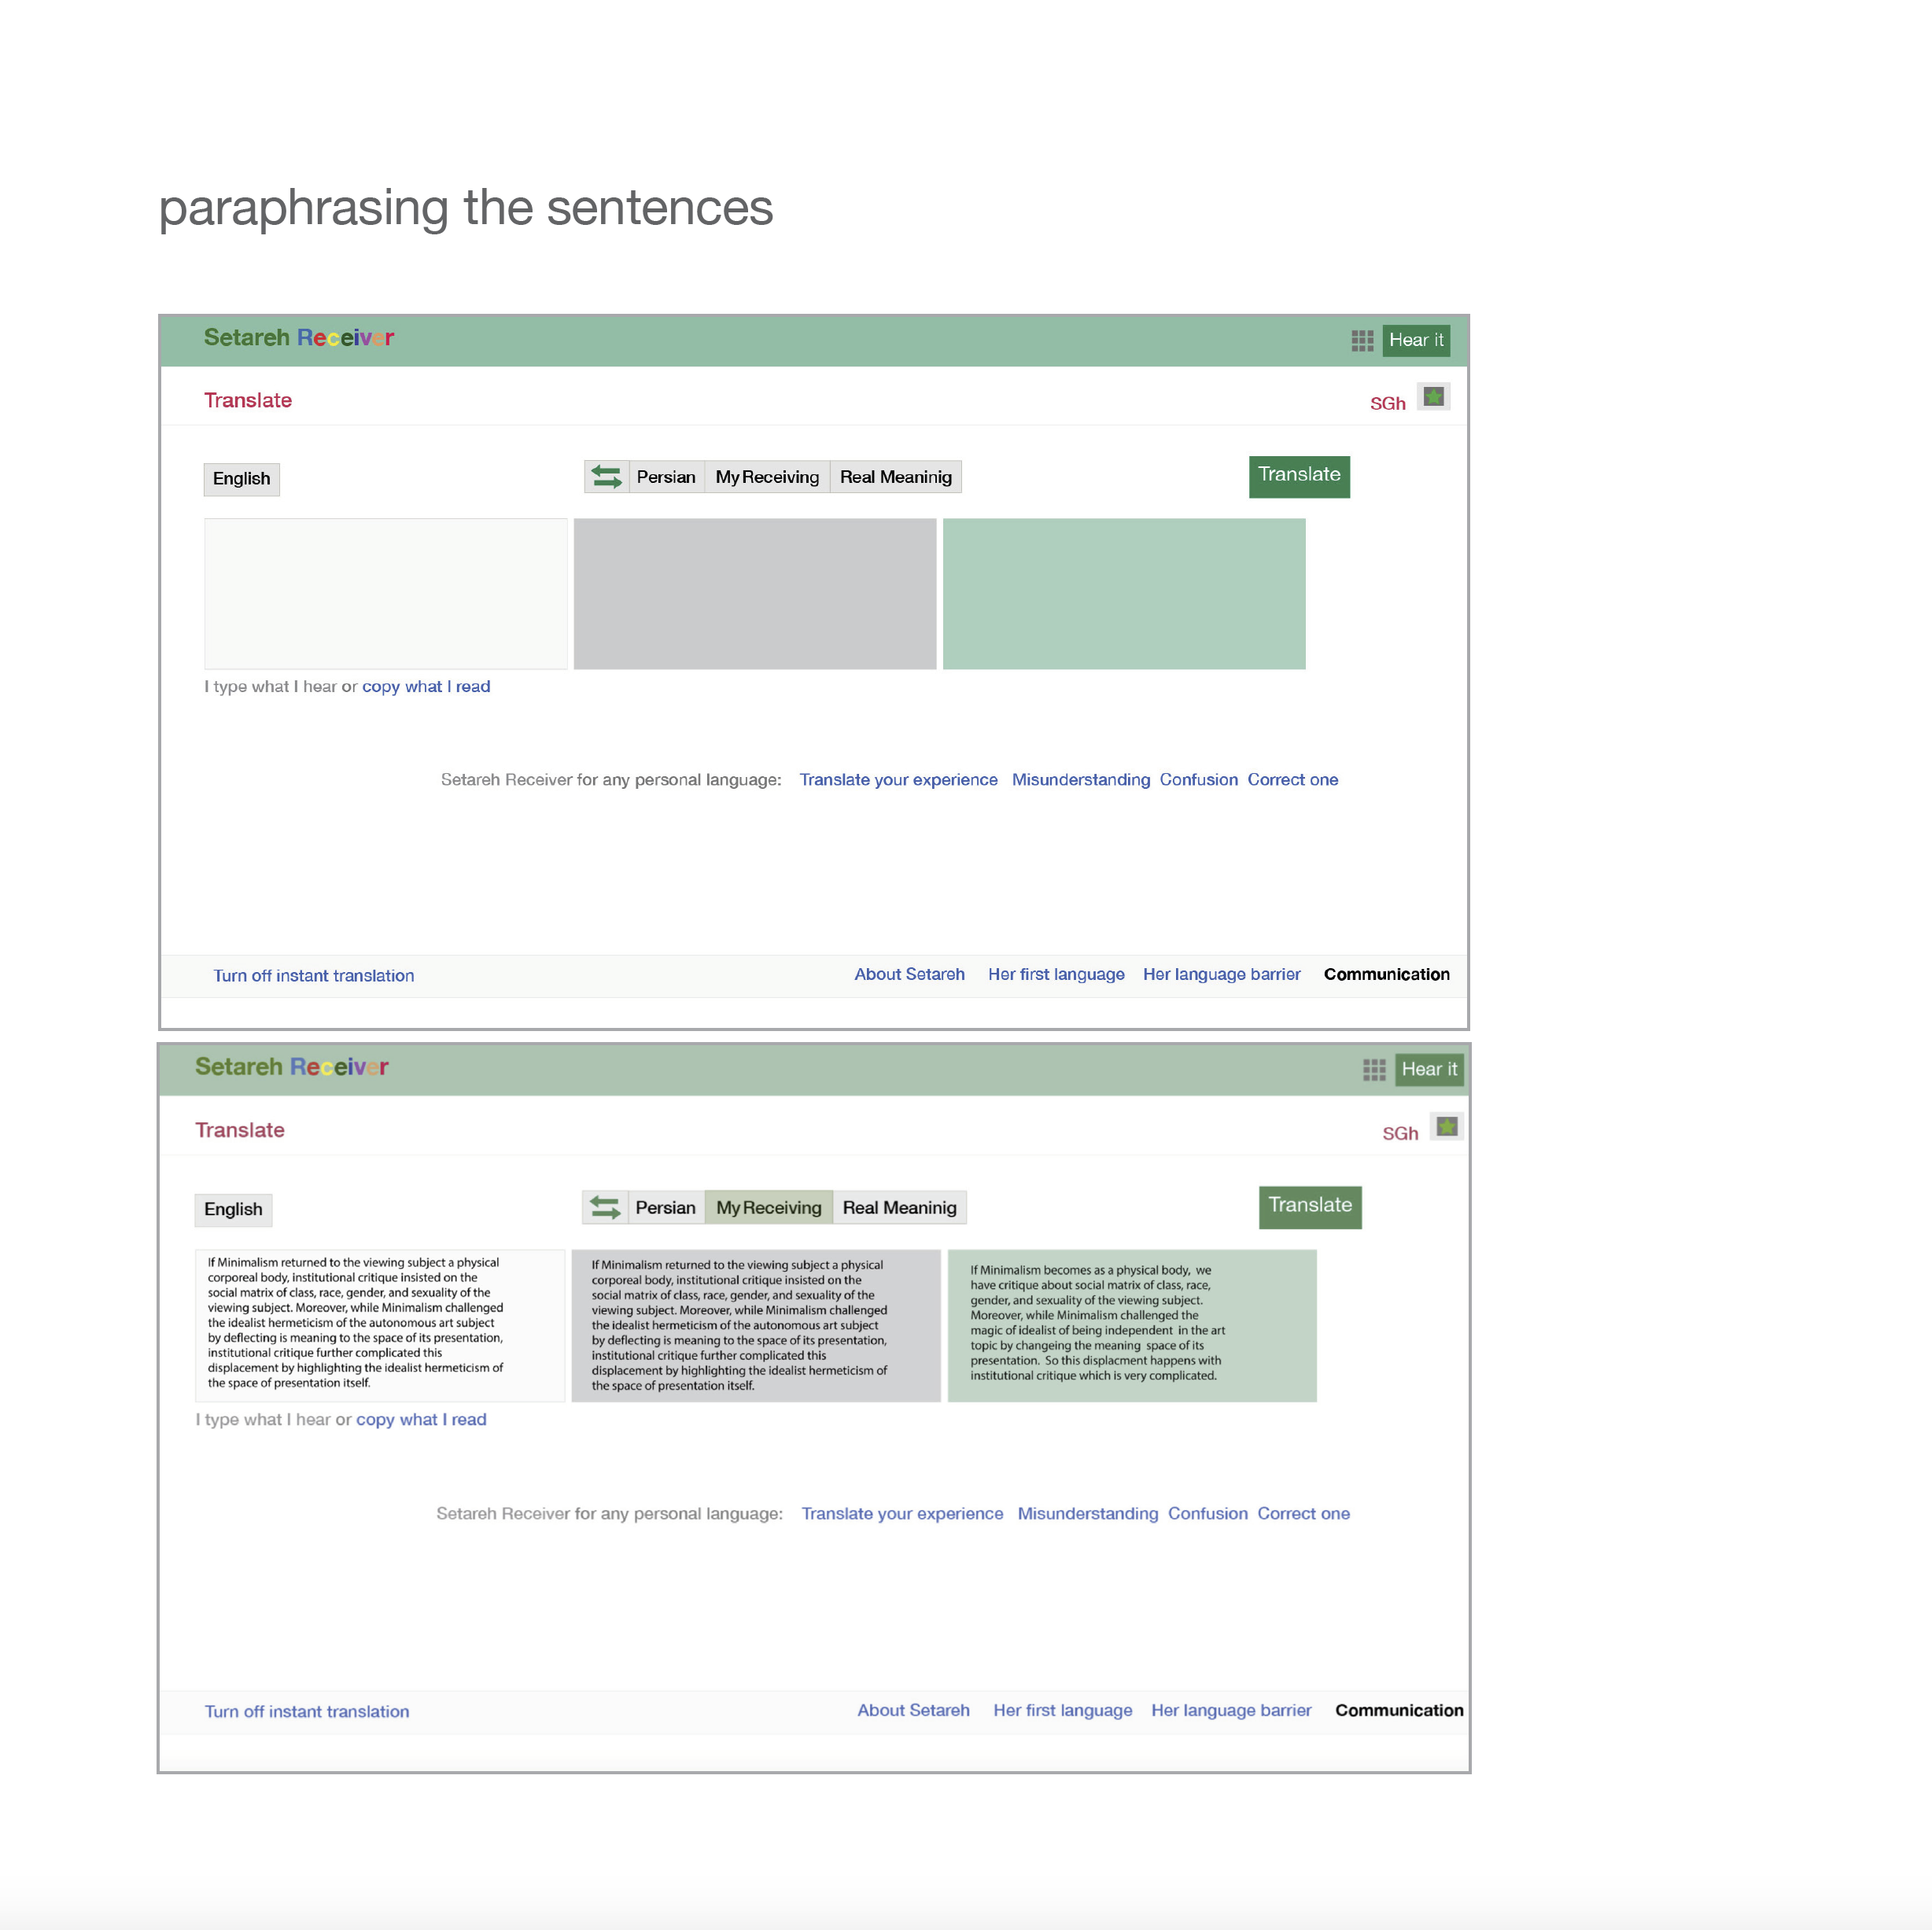The height and width of the screenshot is (1930, 1932).
Task: Click swap languages arrows in bottom panel
Action: [x=604, y=1207]
